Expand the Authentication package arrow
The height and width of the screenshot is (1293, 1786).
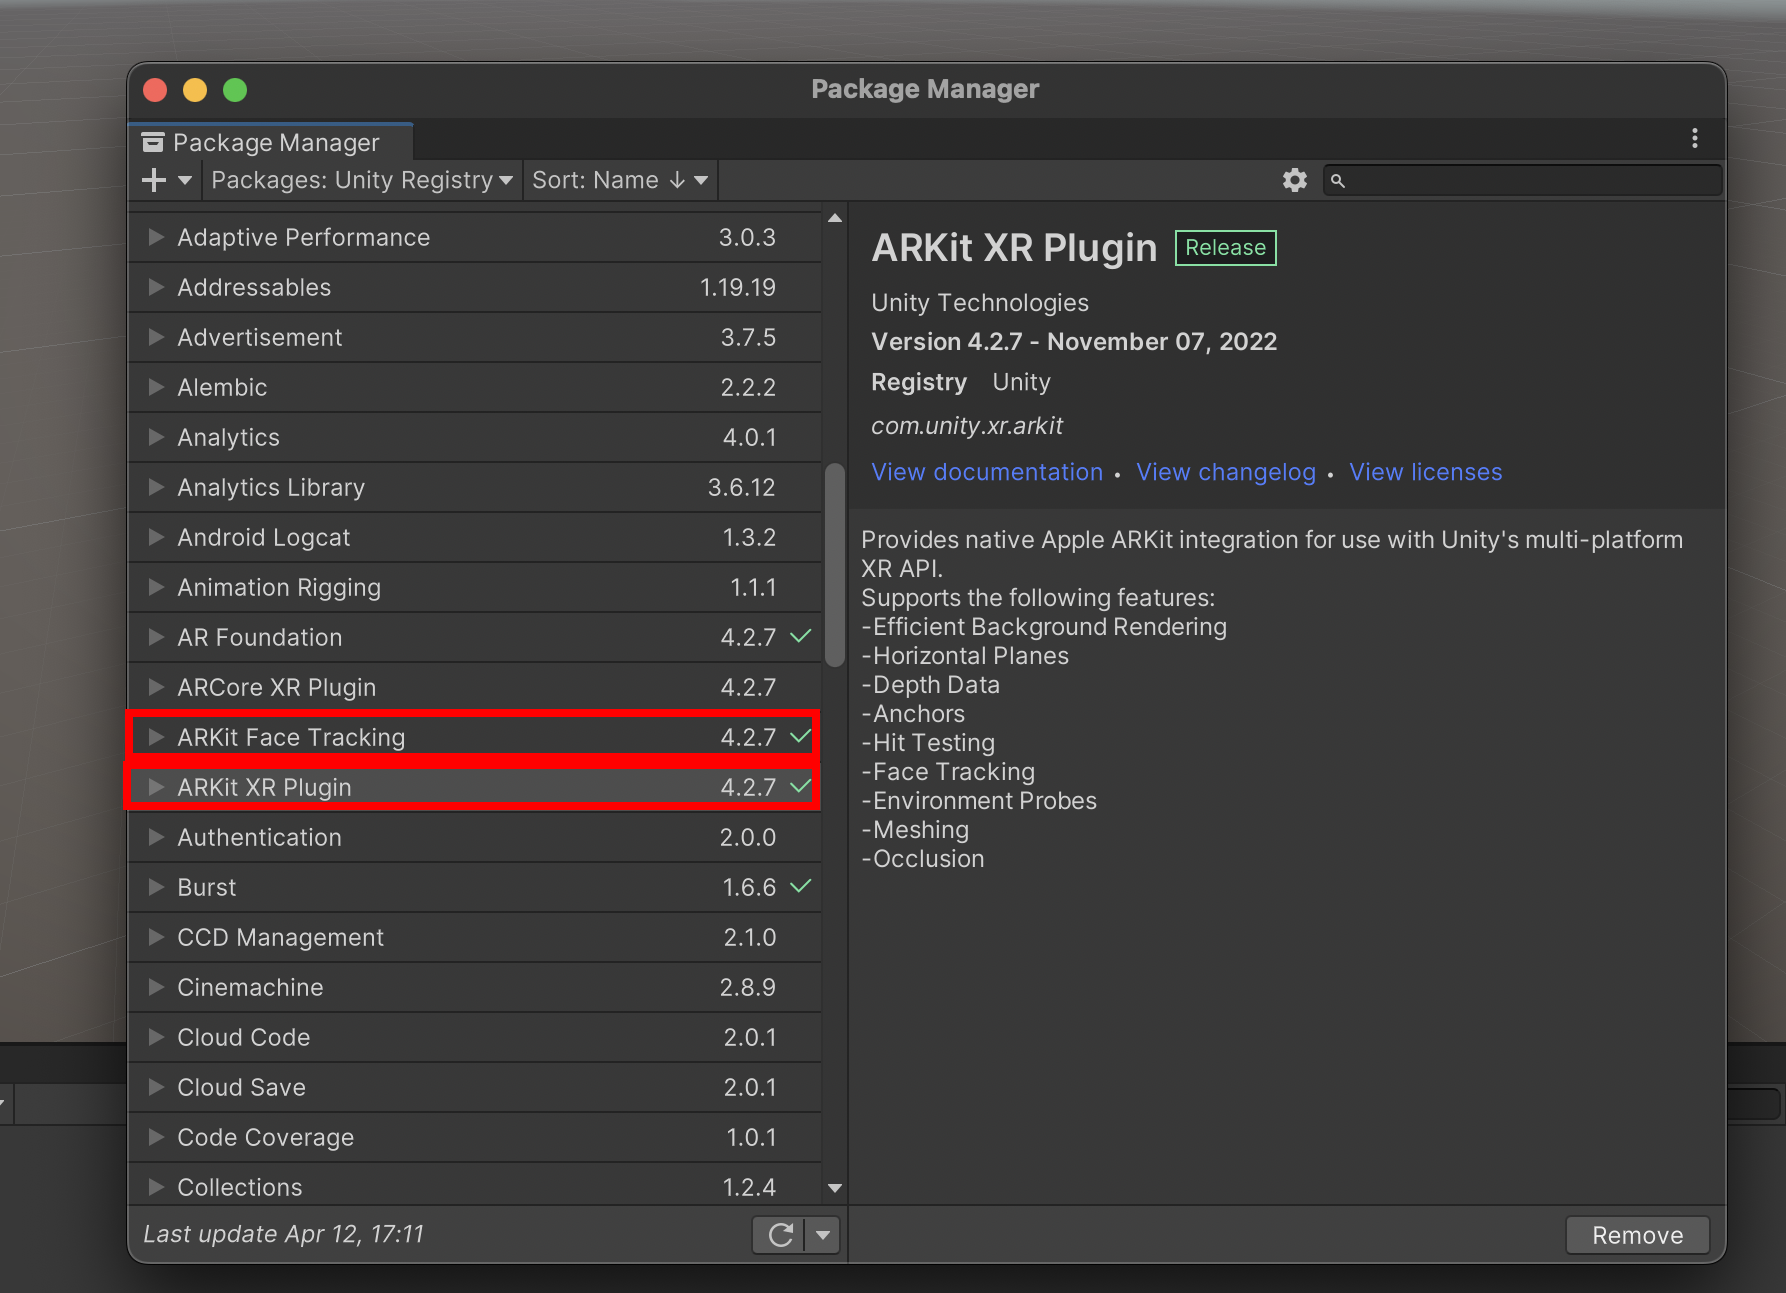pos(156,837)
